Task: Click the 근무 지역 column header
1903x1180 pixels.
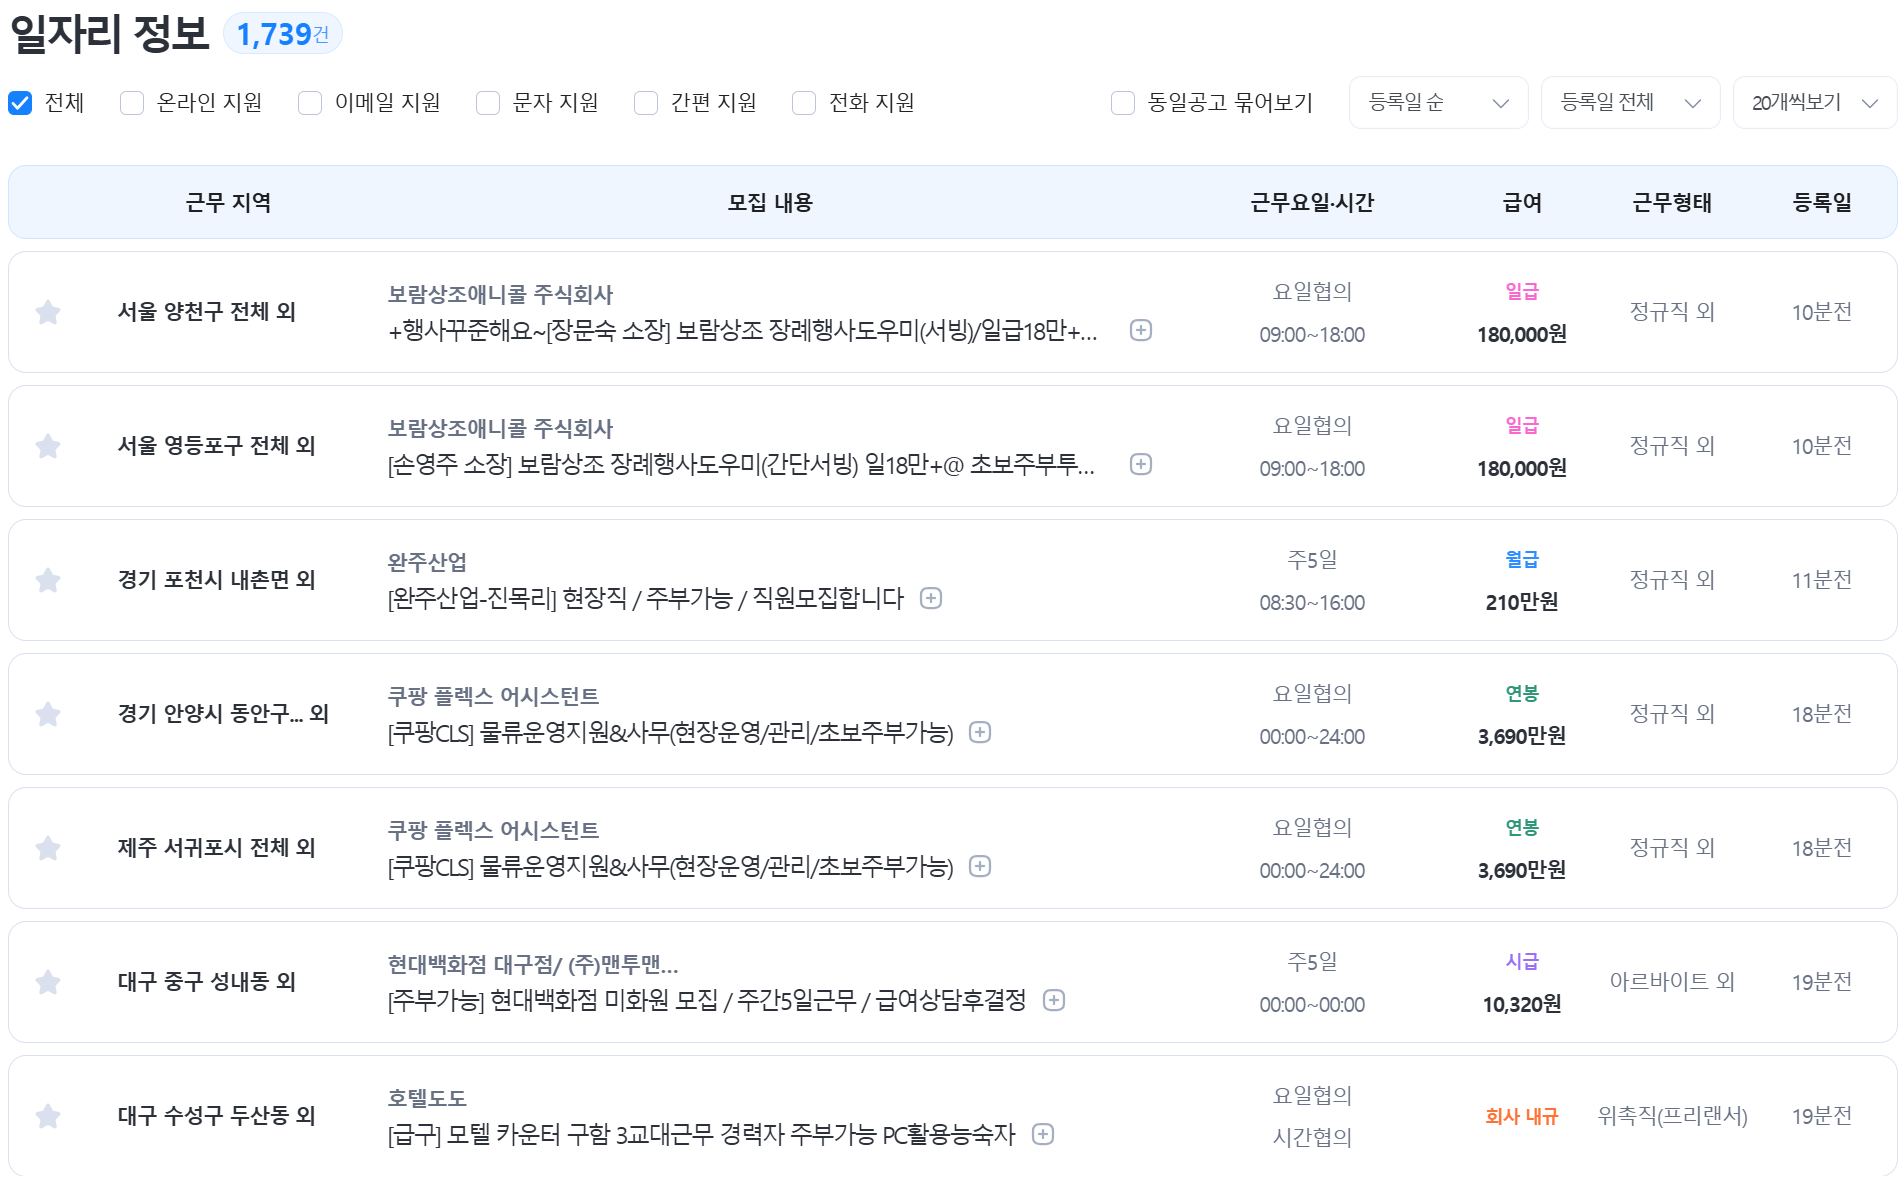Action: point(228,203)
